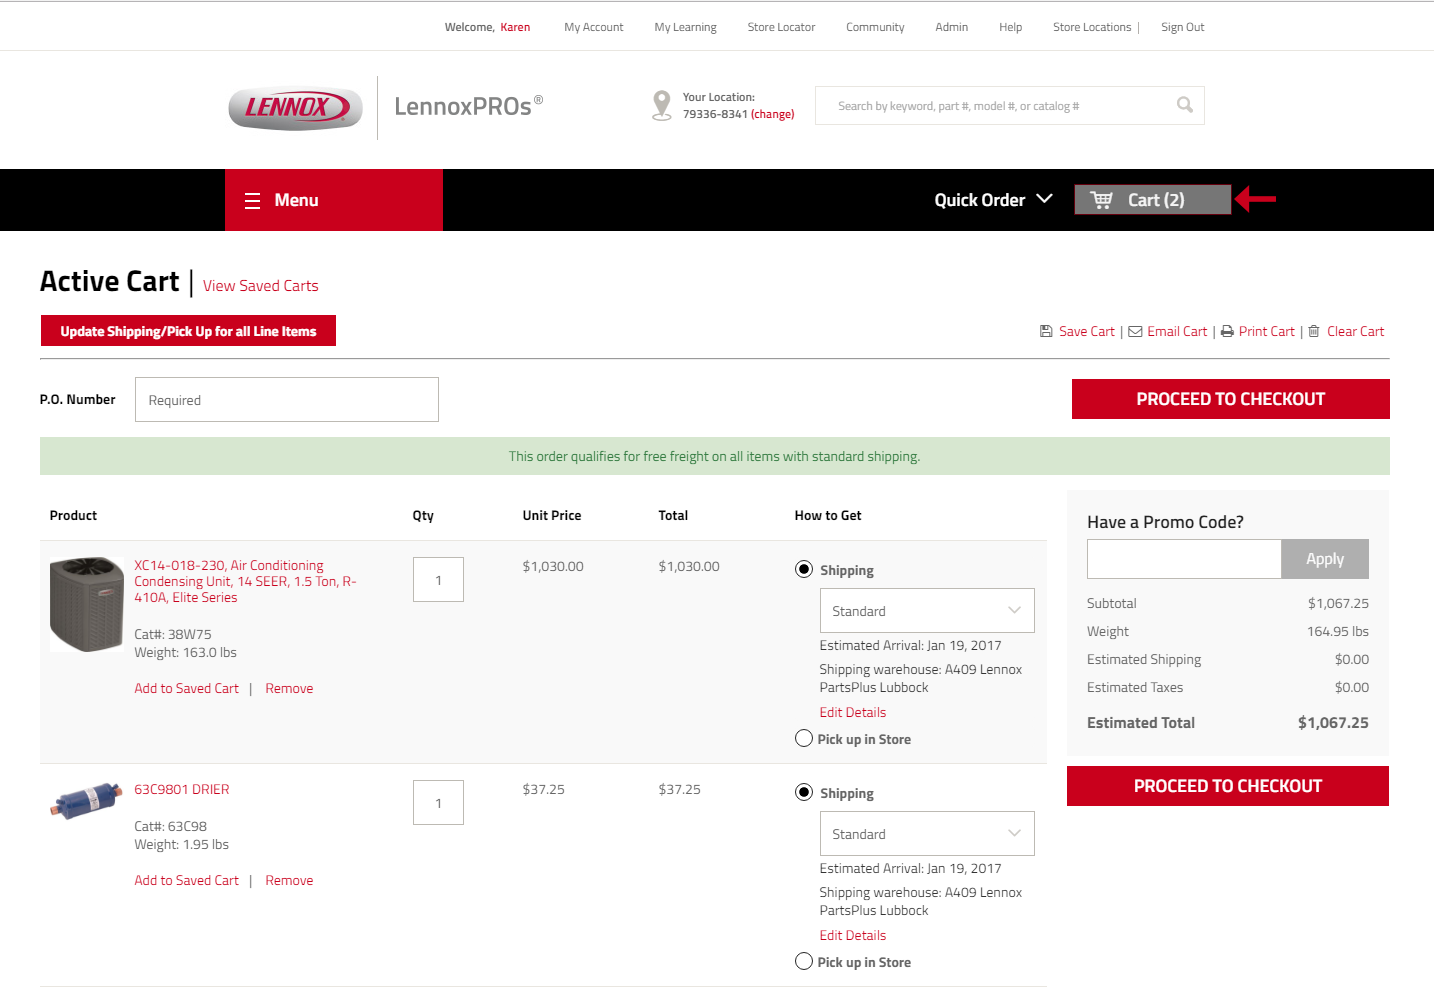Image resolution: width=1434 pixels, height=992 pixels.
Task: Click the Save Cart disk icon
Action: click(x=1046, y=331)
